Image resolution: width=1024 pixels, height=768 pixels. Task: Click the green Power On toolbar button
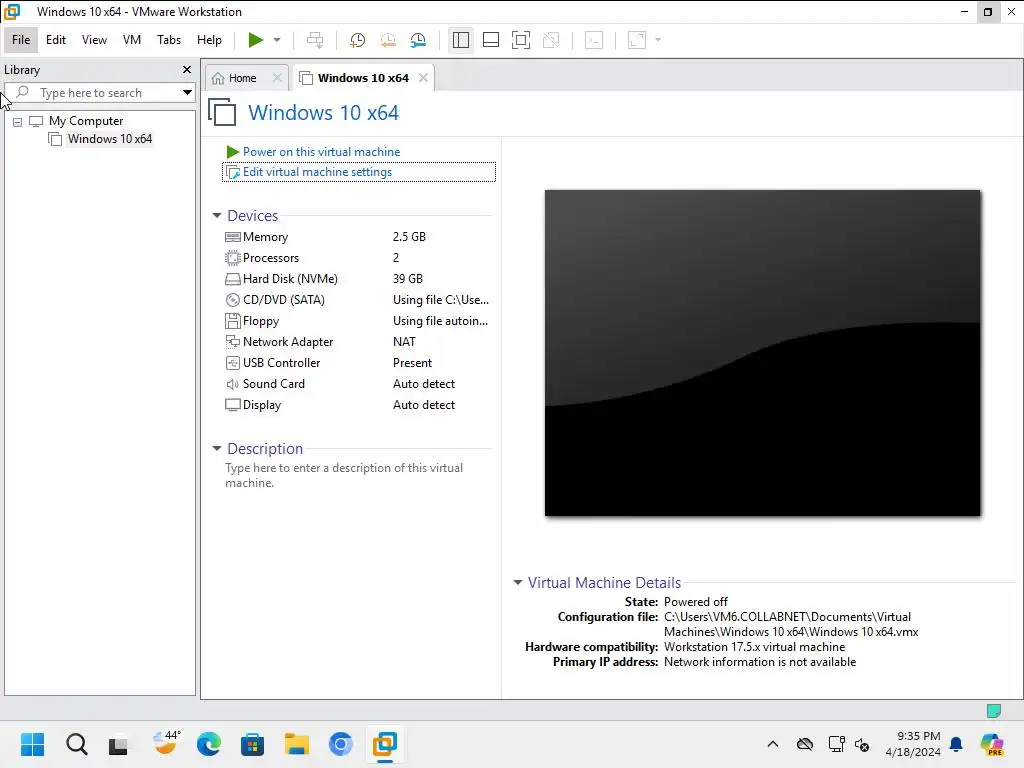pyautogui.click(x=255, y=40)
